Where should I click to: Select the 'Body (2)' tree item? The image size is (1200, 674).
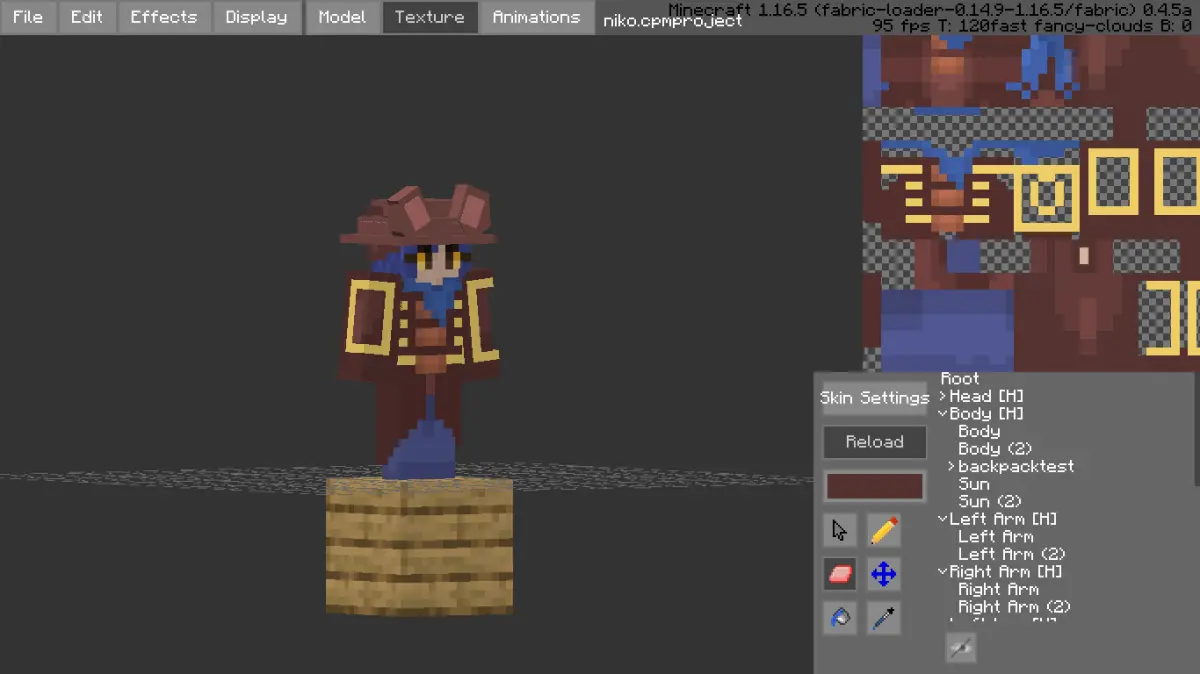pyautogui.click(x=995, y=449)
